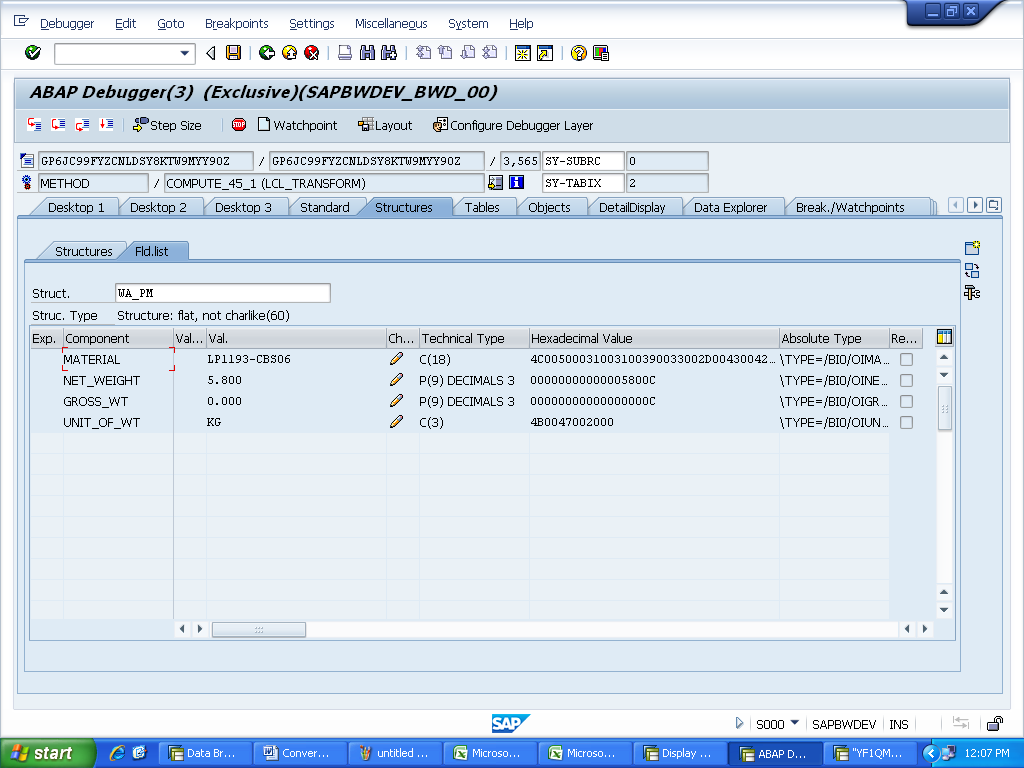Toggle the read-only checkbox for NET_WEIGHT row
1024x768 pixels.
point(906,380)
